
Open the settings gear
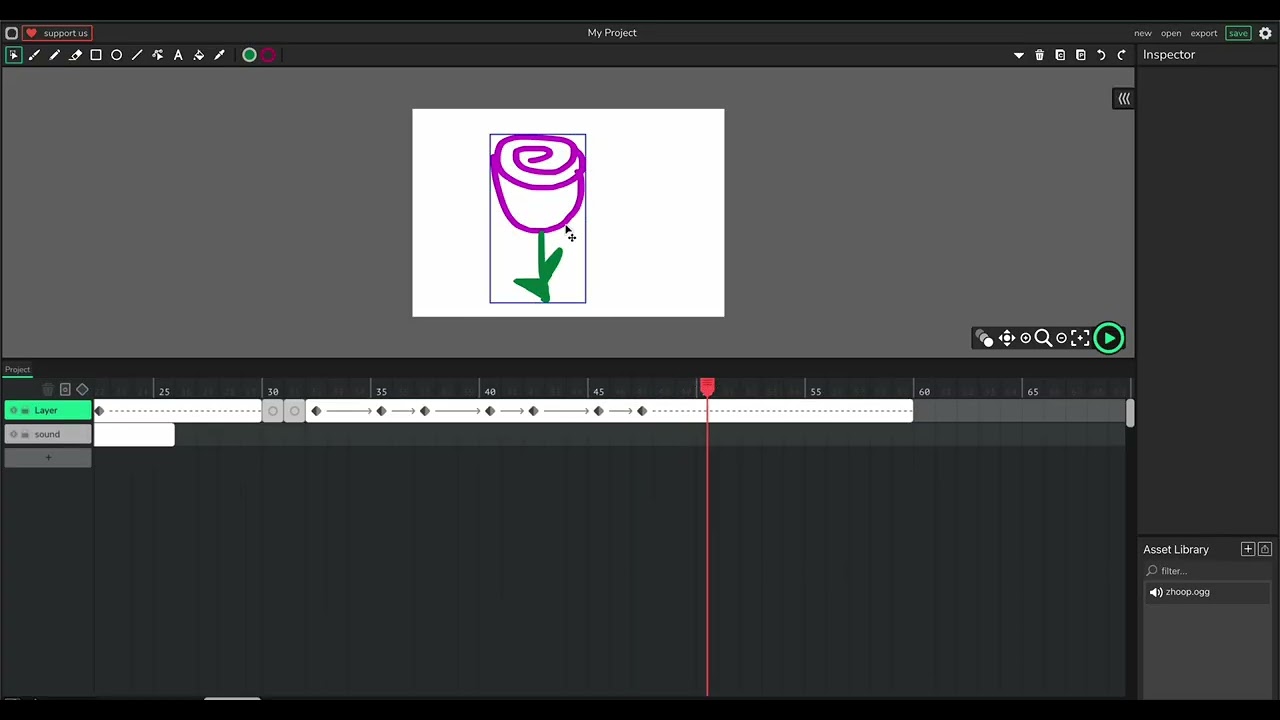[1265, 33]
